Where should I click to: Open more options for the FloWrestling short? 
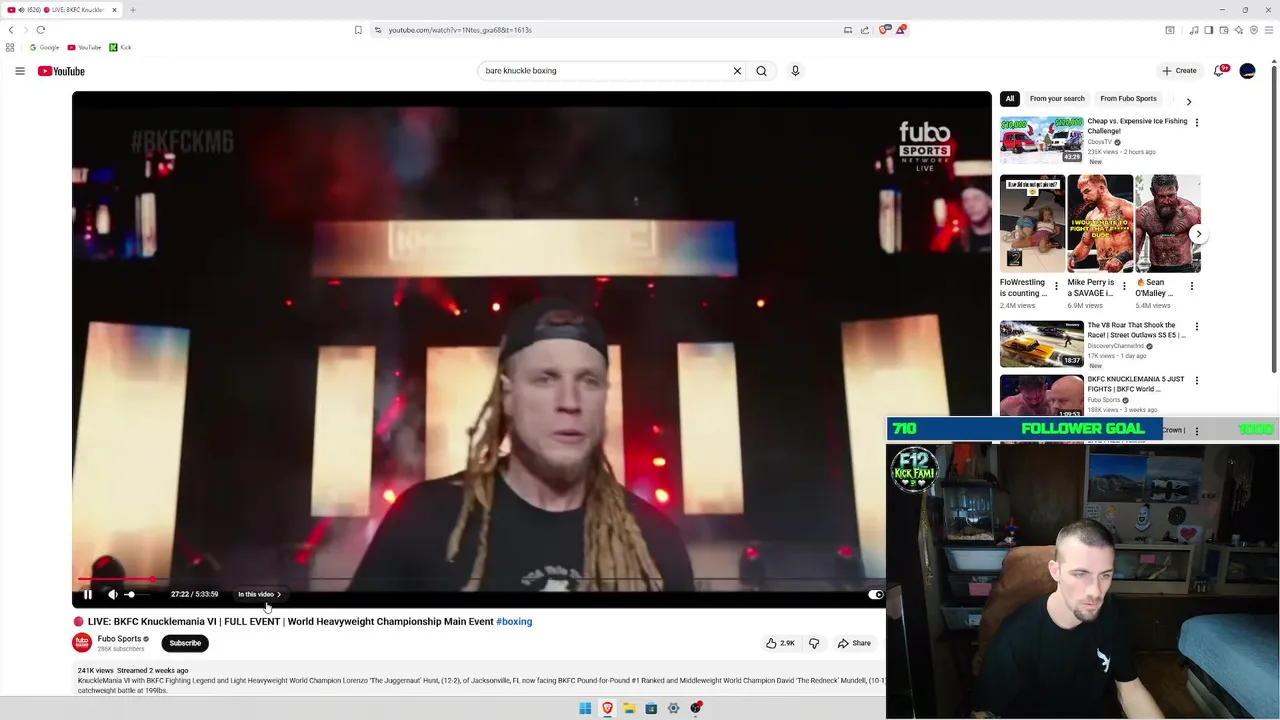click(x=1056, y=286)
